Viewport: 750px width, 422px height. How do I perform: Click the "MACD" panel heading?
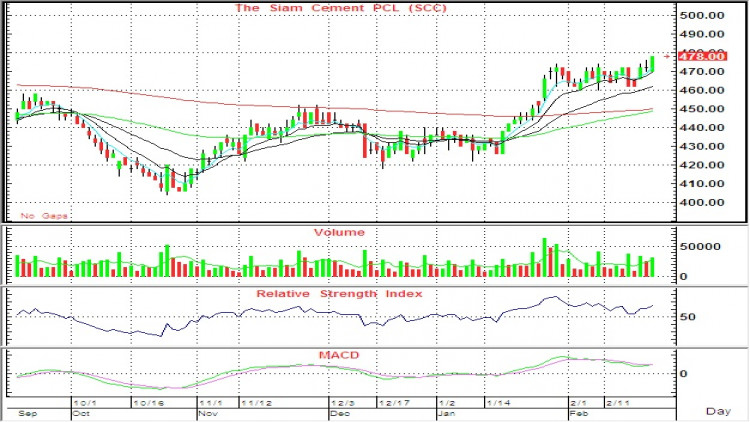point(339,355)
